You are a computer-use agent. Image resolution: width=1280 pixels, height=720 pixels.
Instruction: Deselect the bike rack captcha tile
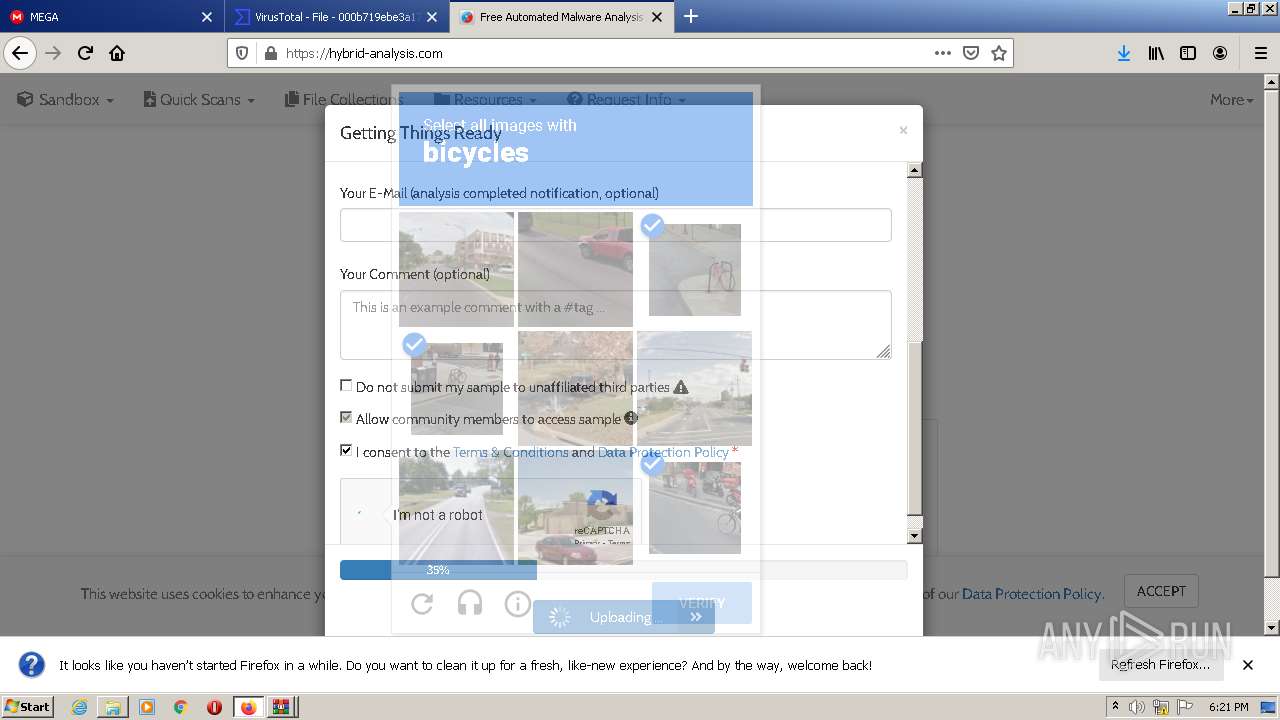click(694, 269)
